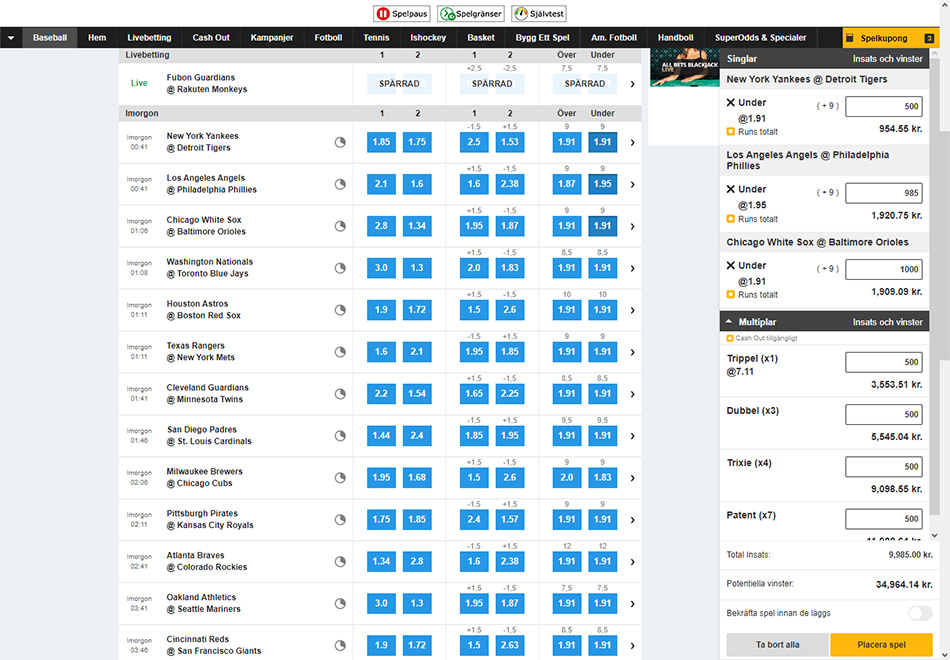The image size is (950, 660).
Task: Toggle 'Bekräfta spel innan de läggs' switch
Action: [919, 613]
